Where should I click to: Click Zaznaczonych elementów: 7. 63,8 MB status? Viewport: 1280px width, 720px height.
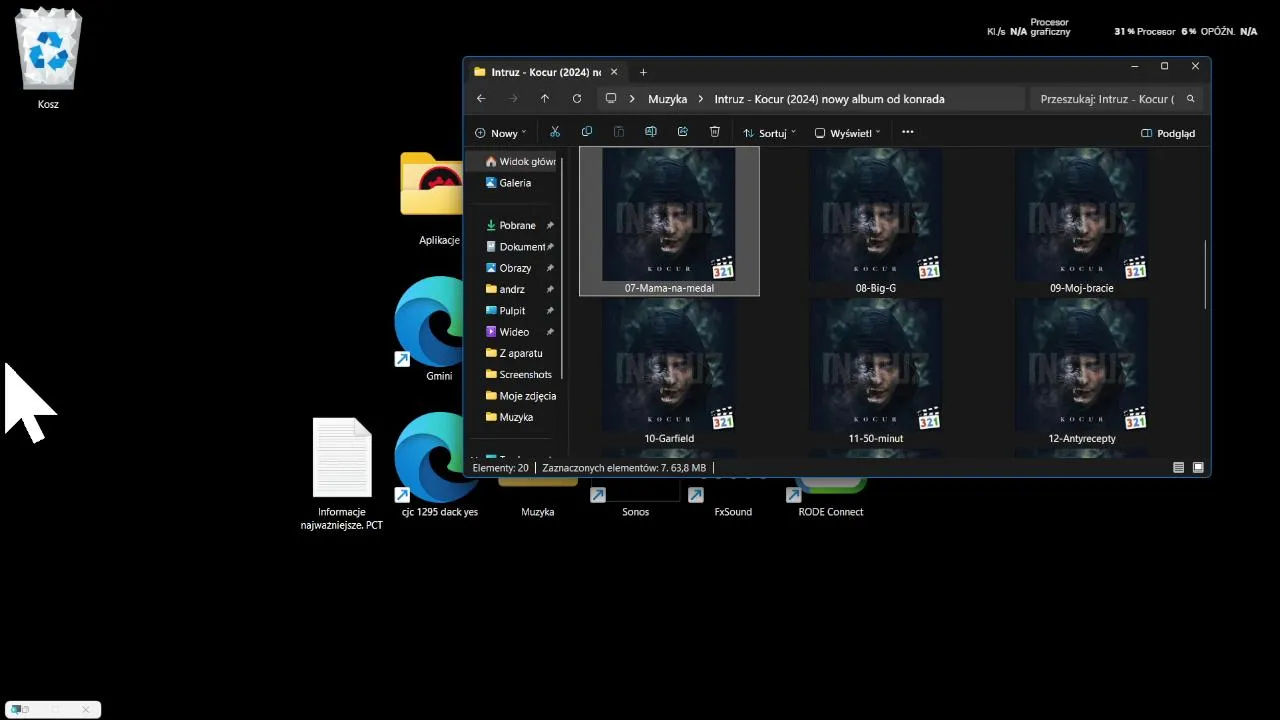click(x=624, y=467)
